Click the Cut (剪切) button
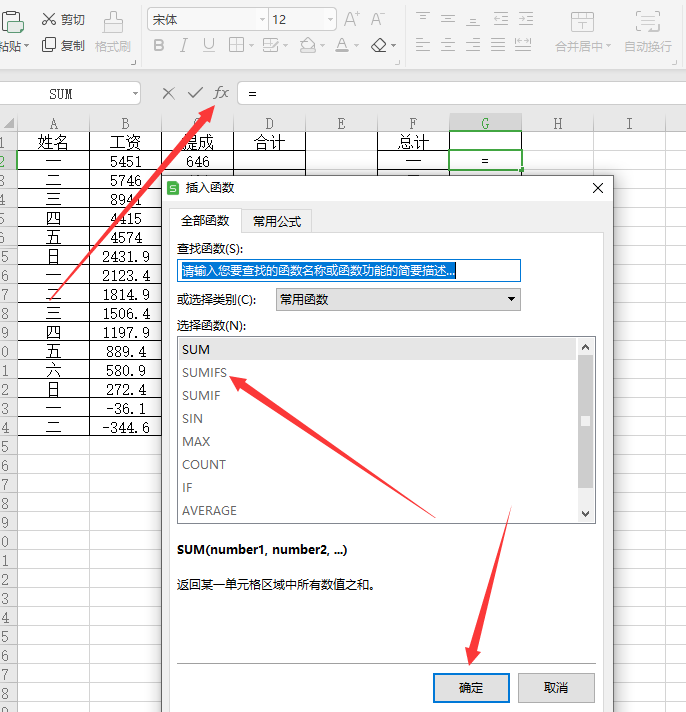Image resolution: width=686 pixels, height=712 pixels. (x=63, y=20)
